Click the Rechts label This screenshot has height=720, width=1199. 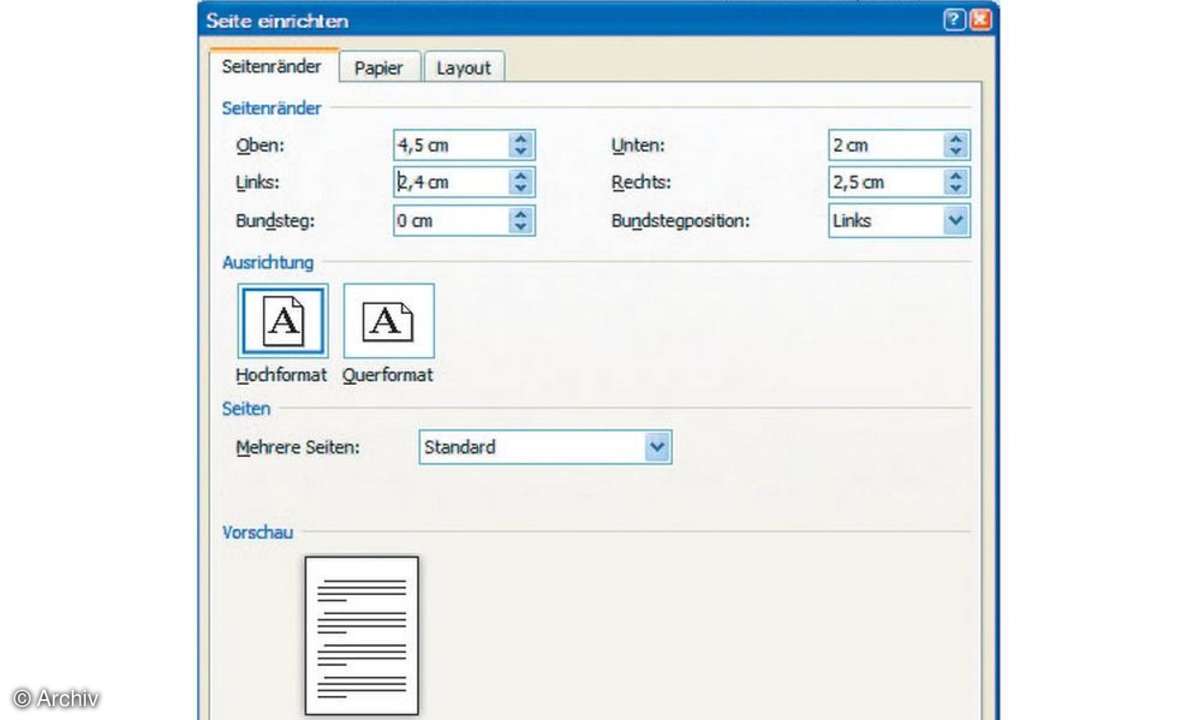(x=641, y=183)
